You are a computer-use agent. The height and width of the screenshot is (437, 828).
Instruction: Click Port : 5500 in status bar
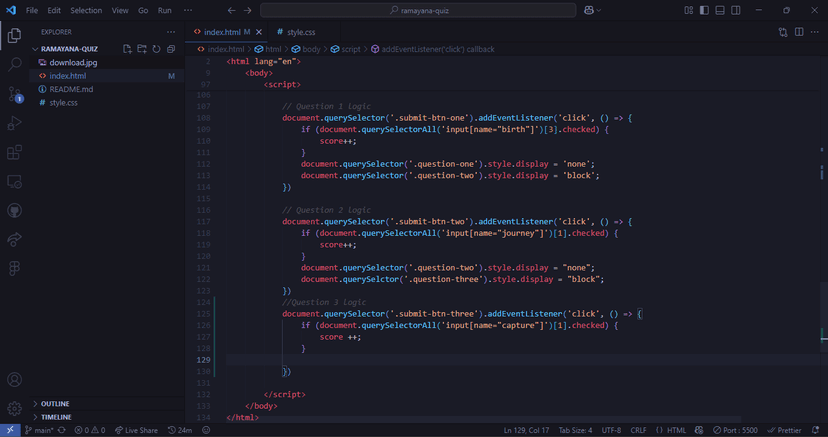(735, 430)
